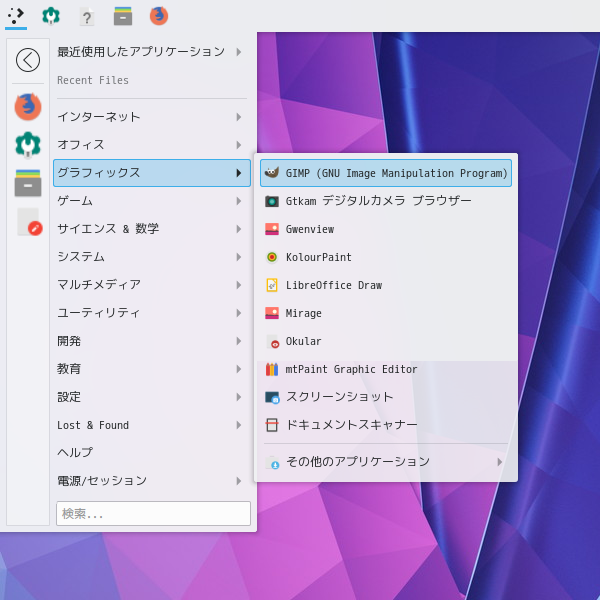
Task: Expand the 最近使用したアプリケーション submenu arrow
Action: 239,52
